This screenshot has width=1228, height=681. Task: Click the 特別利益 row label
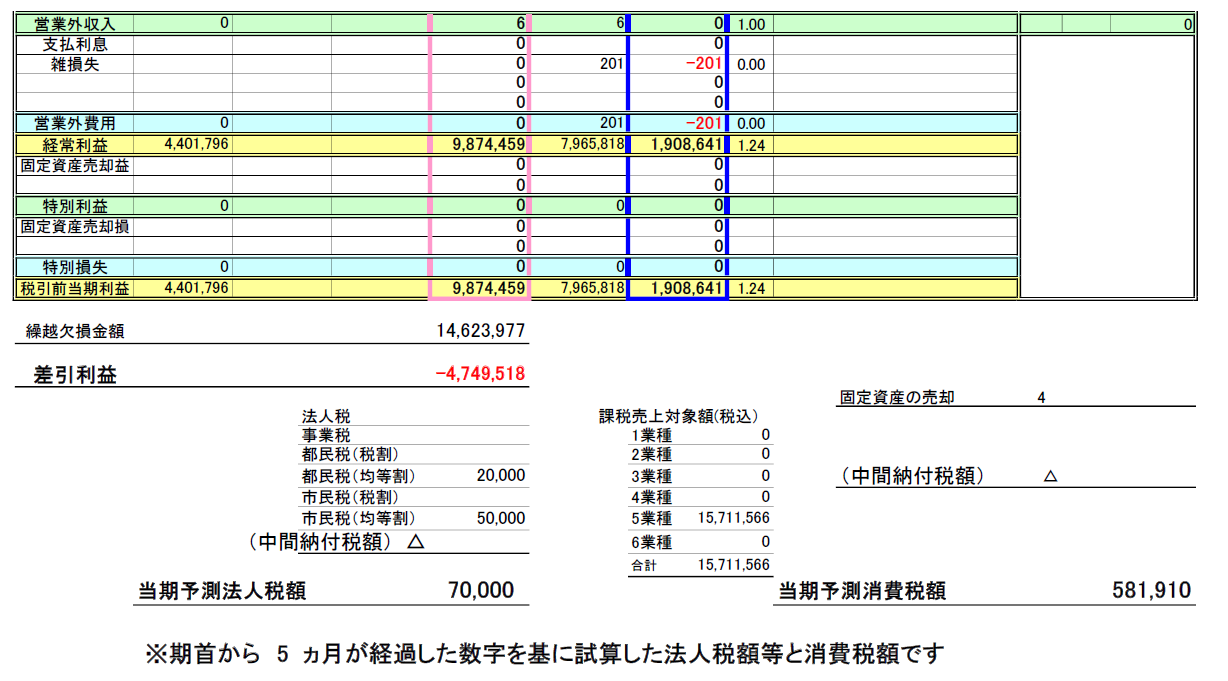[74, 206]
